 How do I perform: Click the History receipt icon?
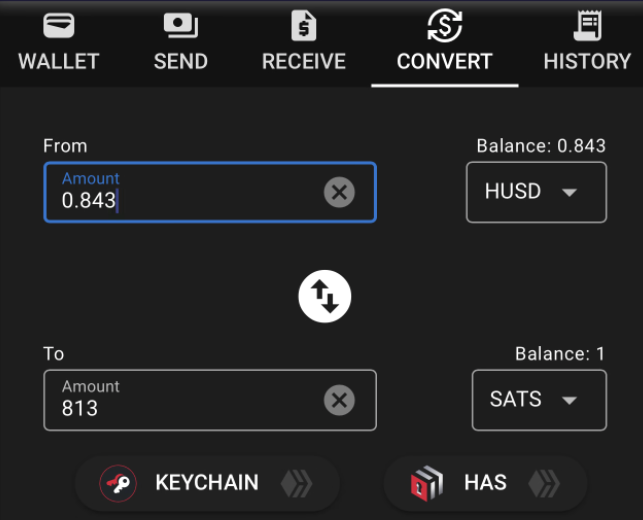tap(587, 26)
